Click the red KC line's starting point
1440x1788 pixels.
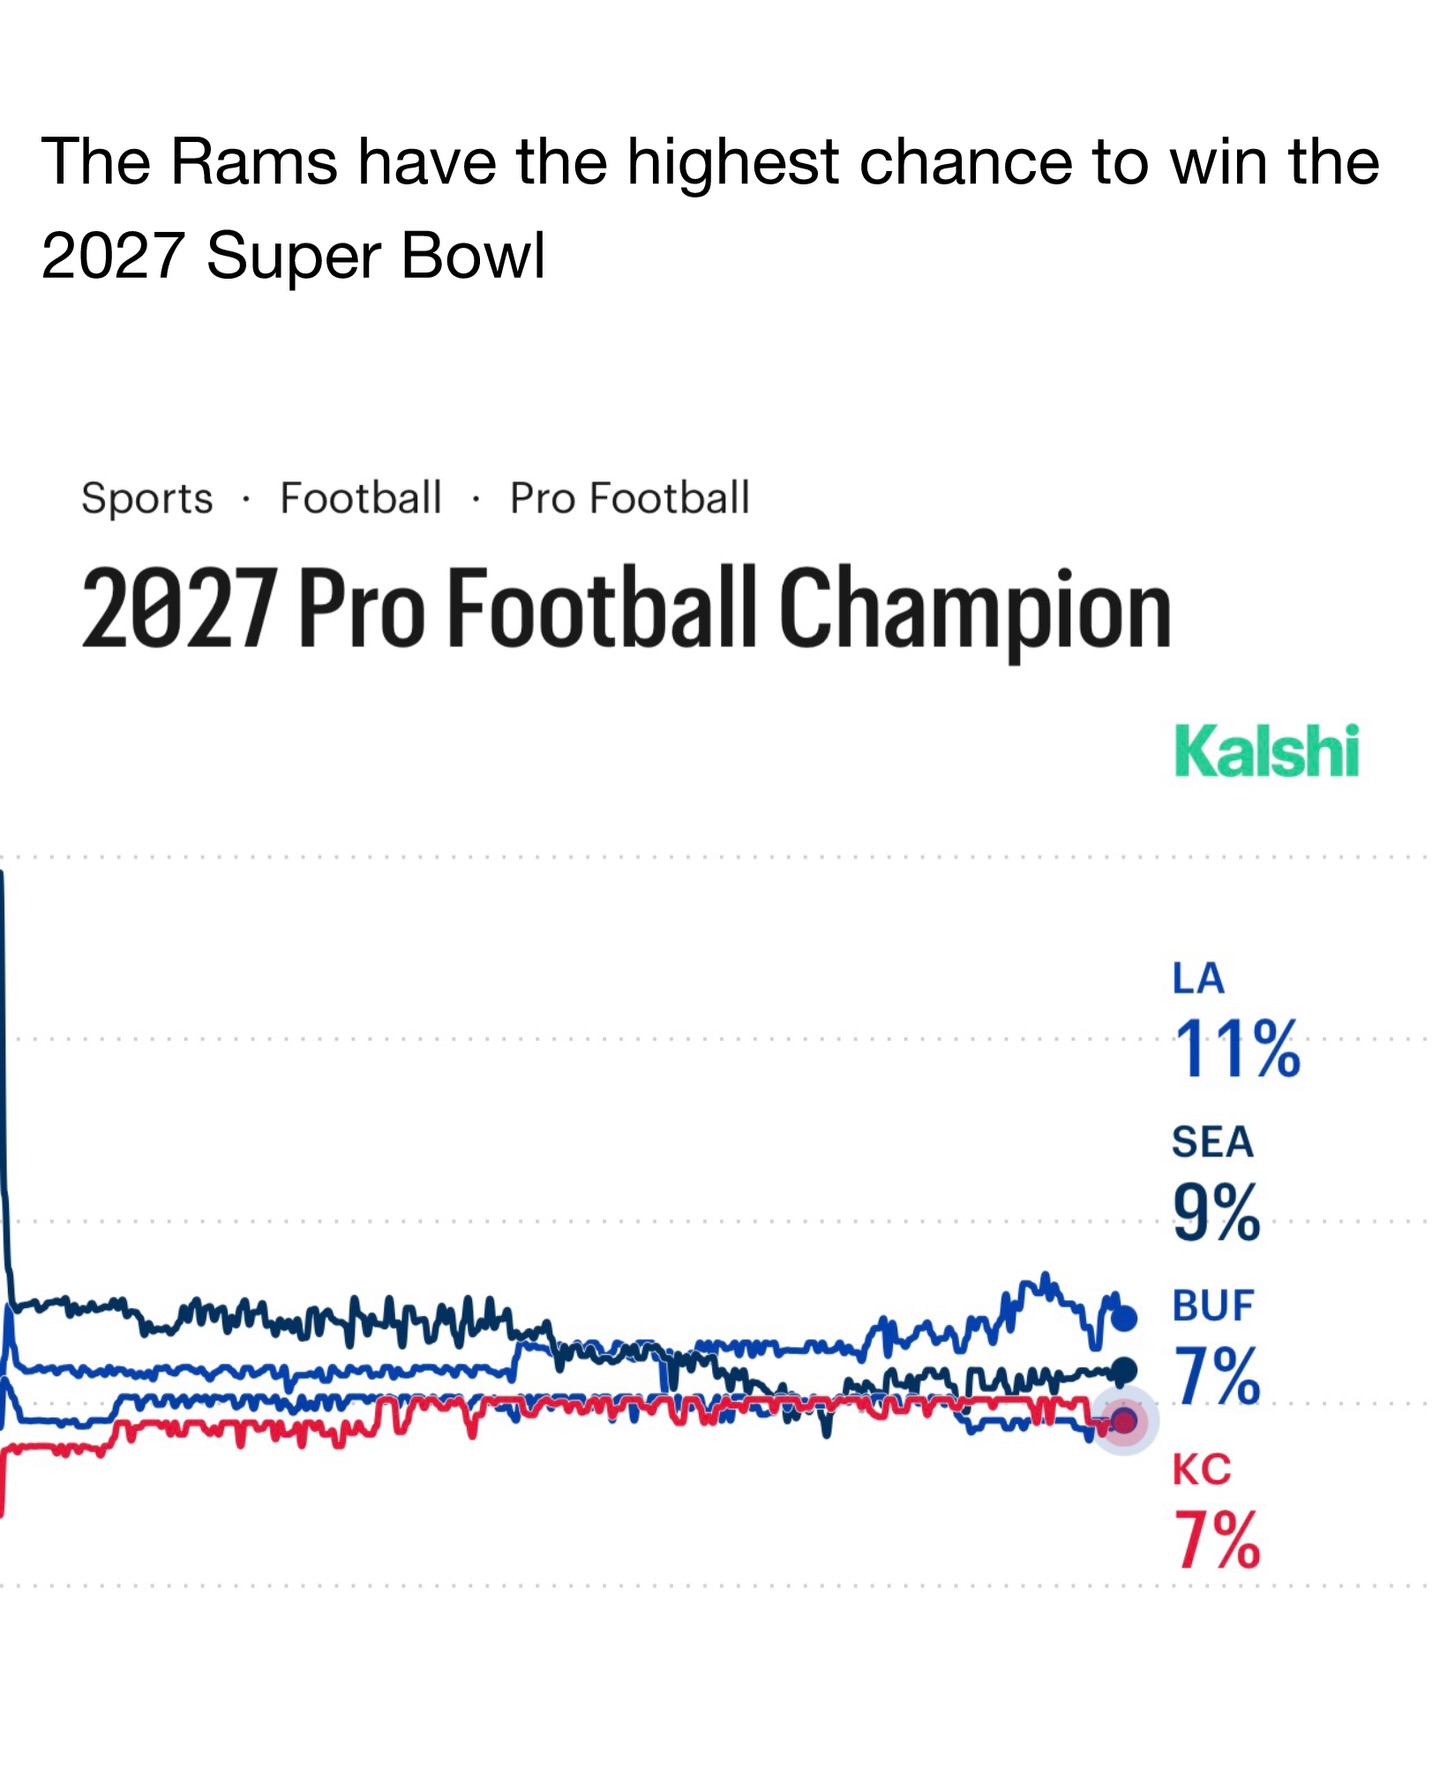[3, 1480]
